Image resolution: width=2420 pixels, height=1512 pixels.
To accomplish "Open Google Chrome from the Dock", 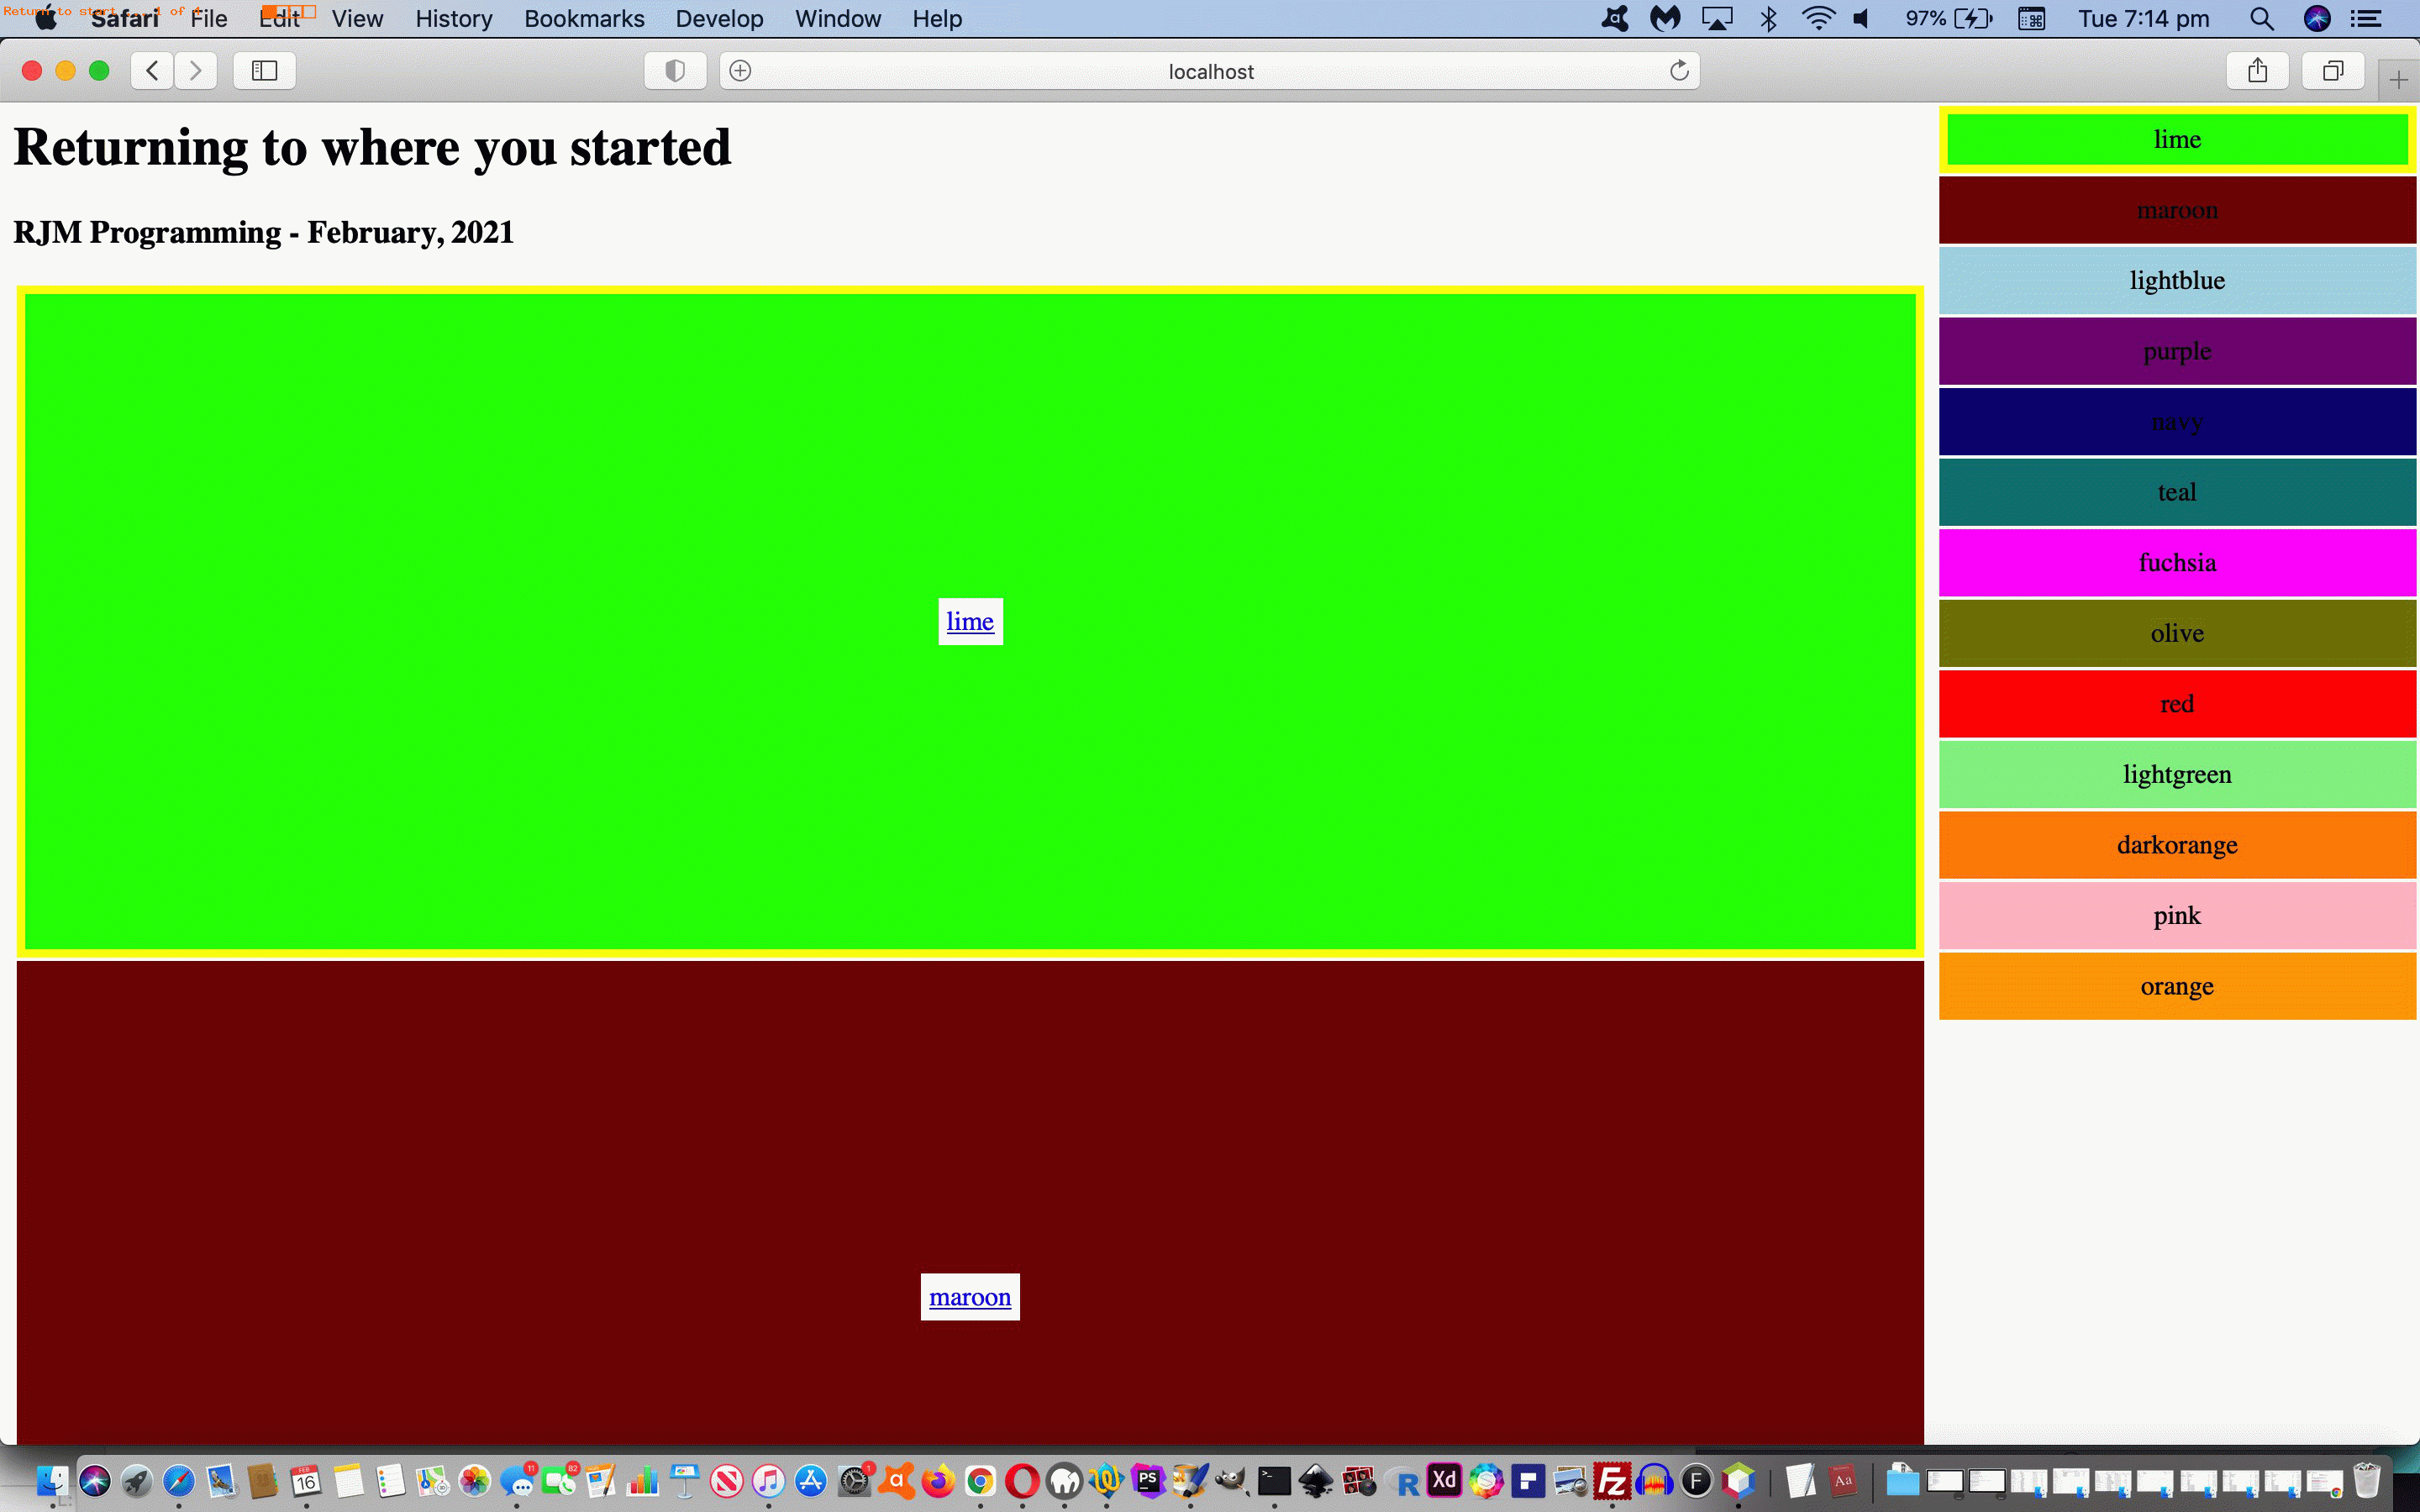I will [980, 1481].
